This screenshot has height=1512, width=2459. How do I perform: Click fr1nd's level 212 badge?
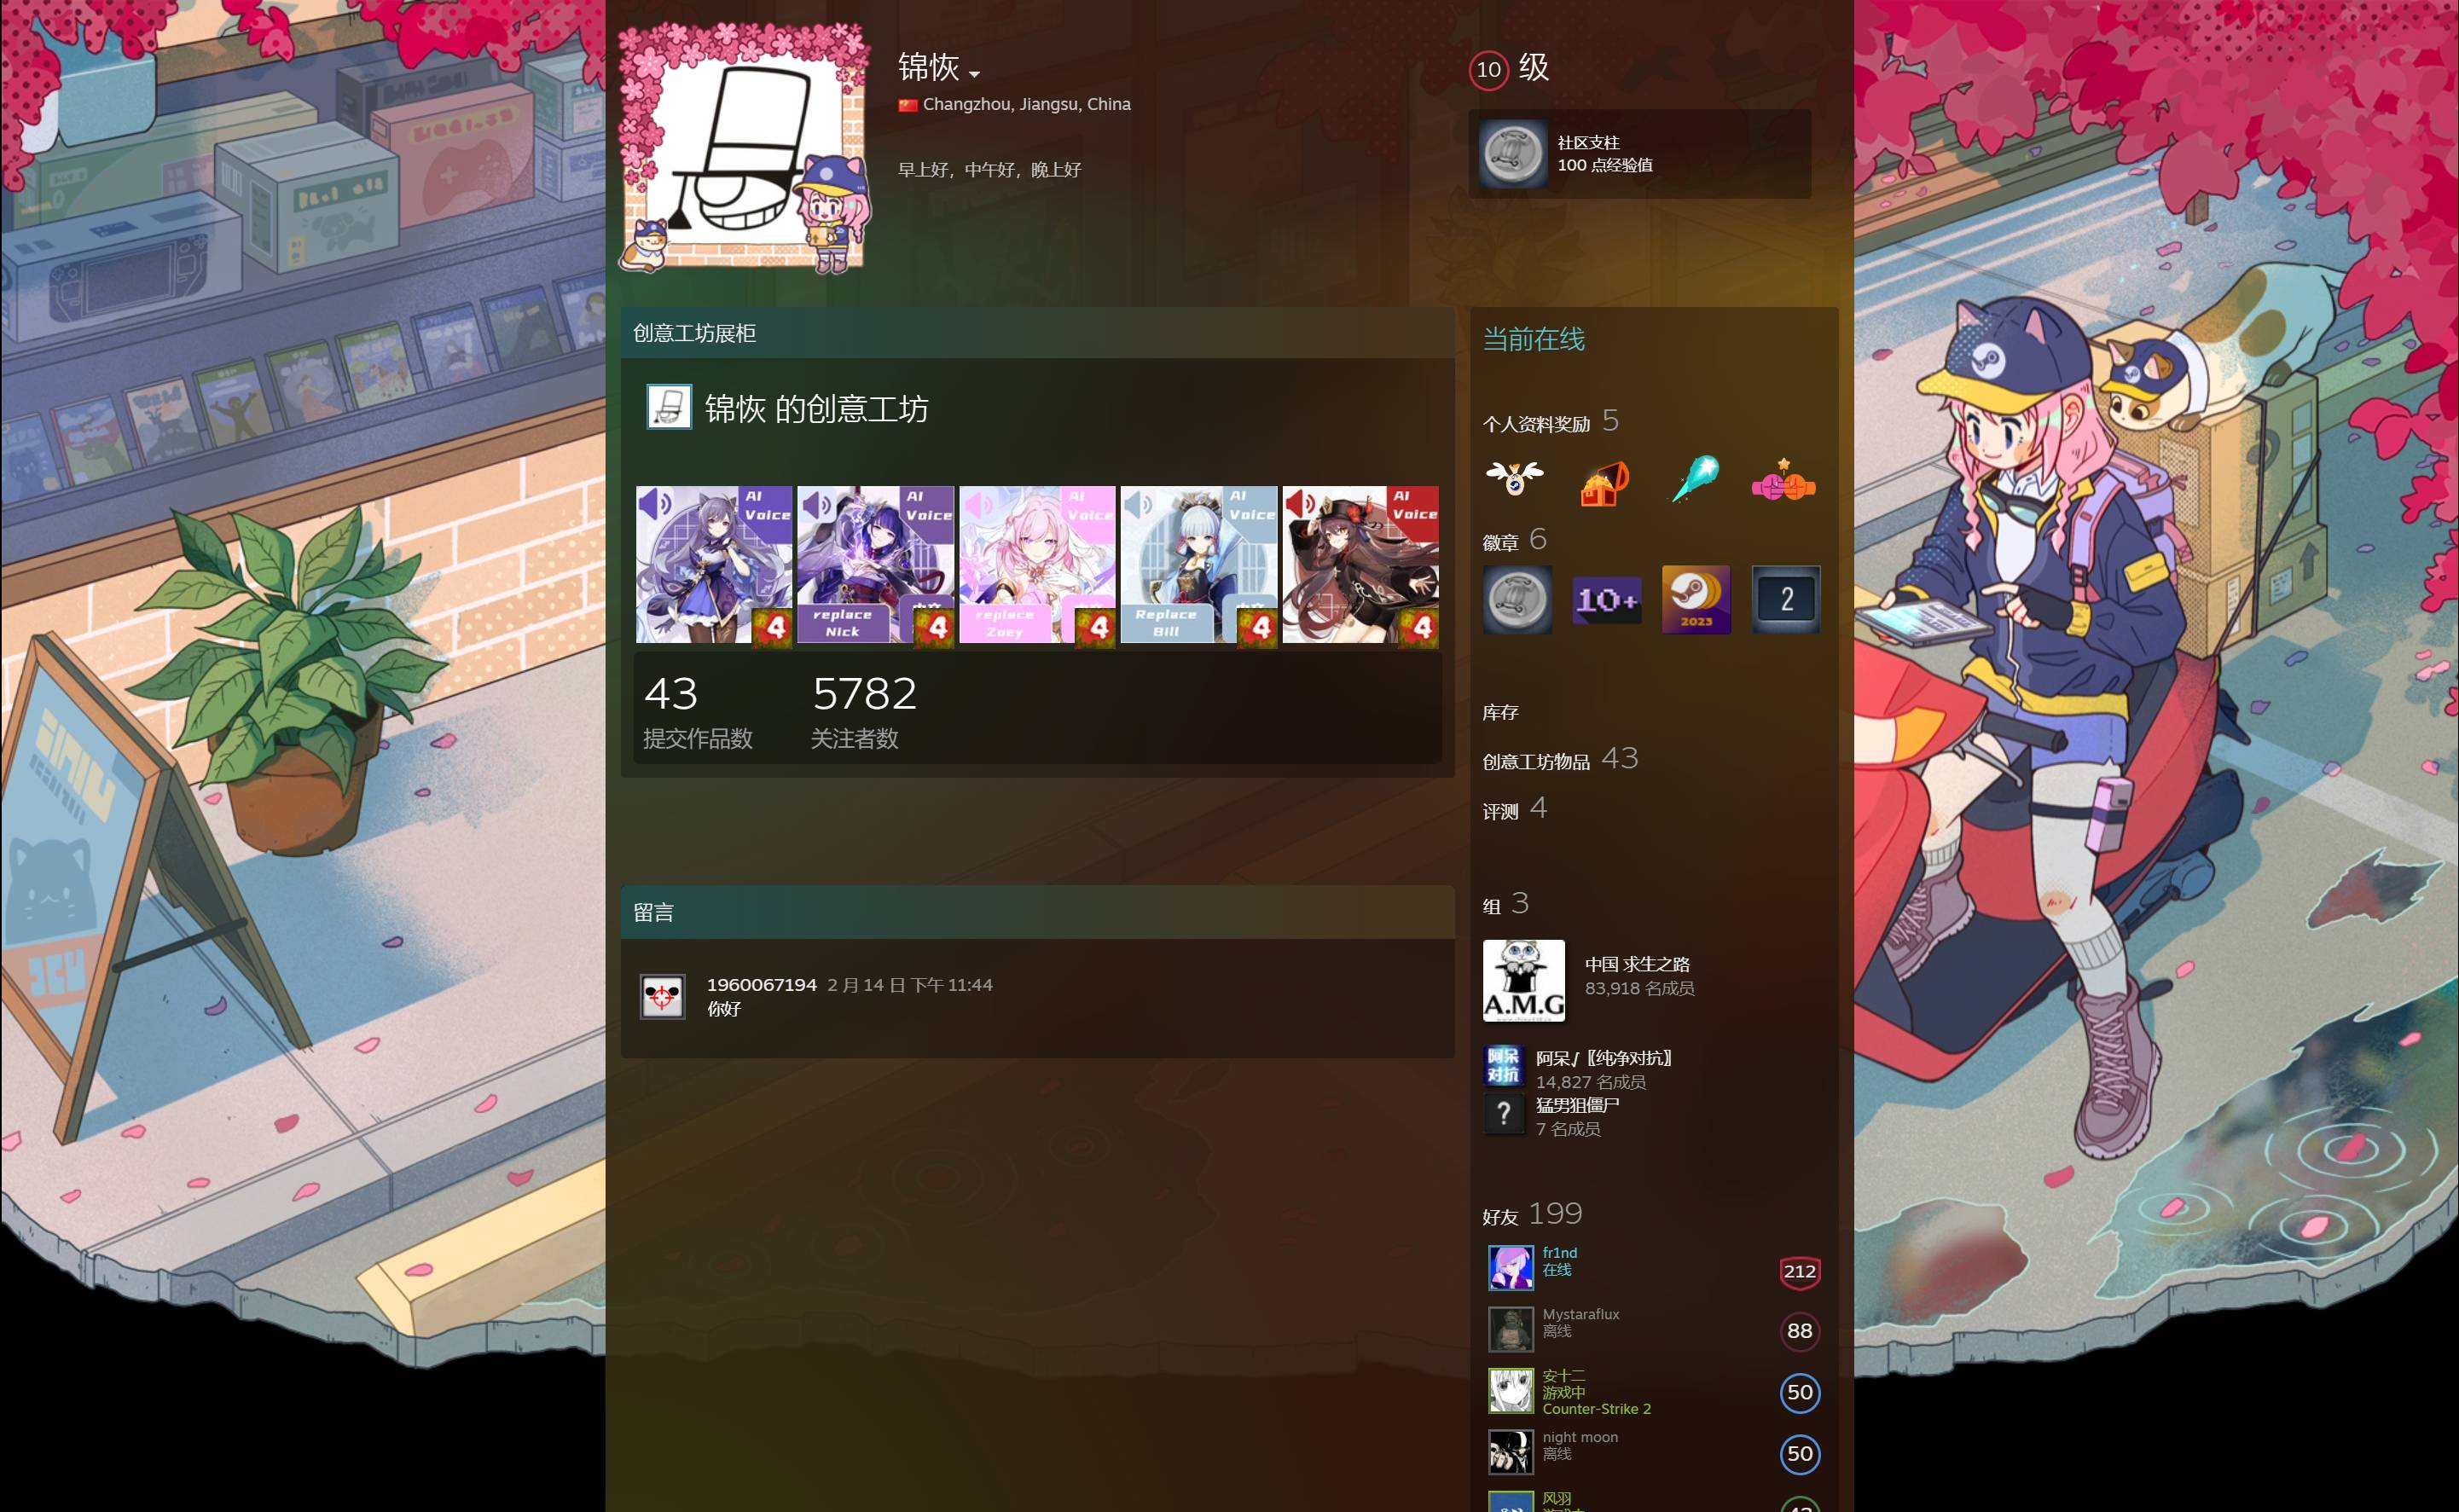1799,1271
